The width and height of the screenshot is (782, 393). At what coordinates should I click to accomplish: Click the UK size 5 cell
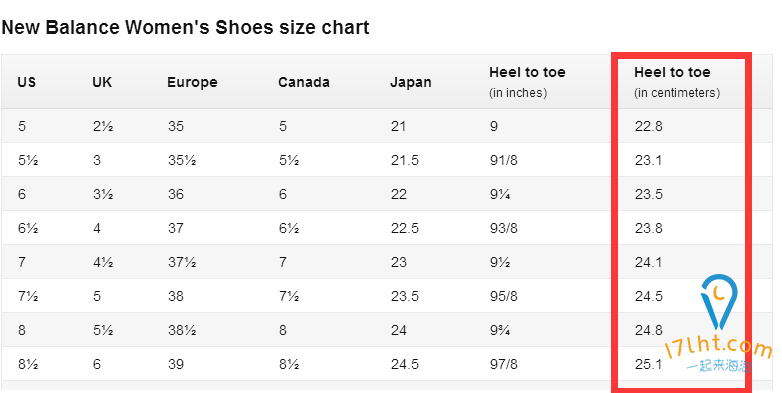pos(97,296)
